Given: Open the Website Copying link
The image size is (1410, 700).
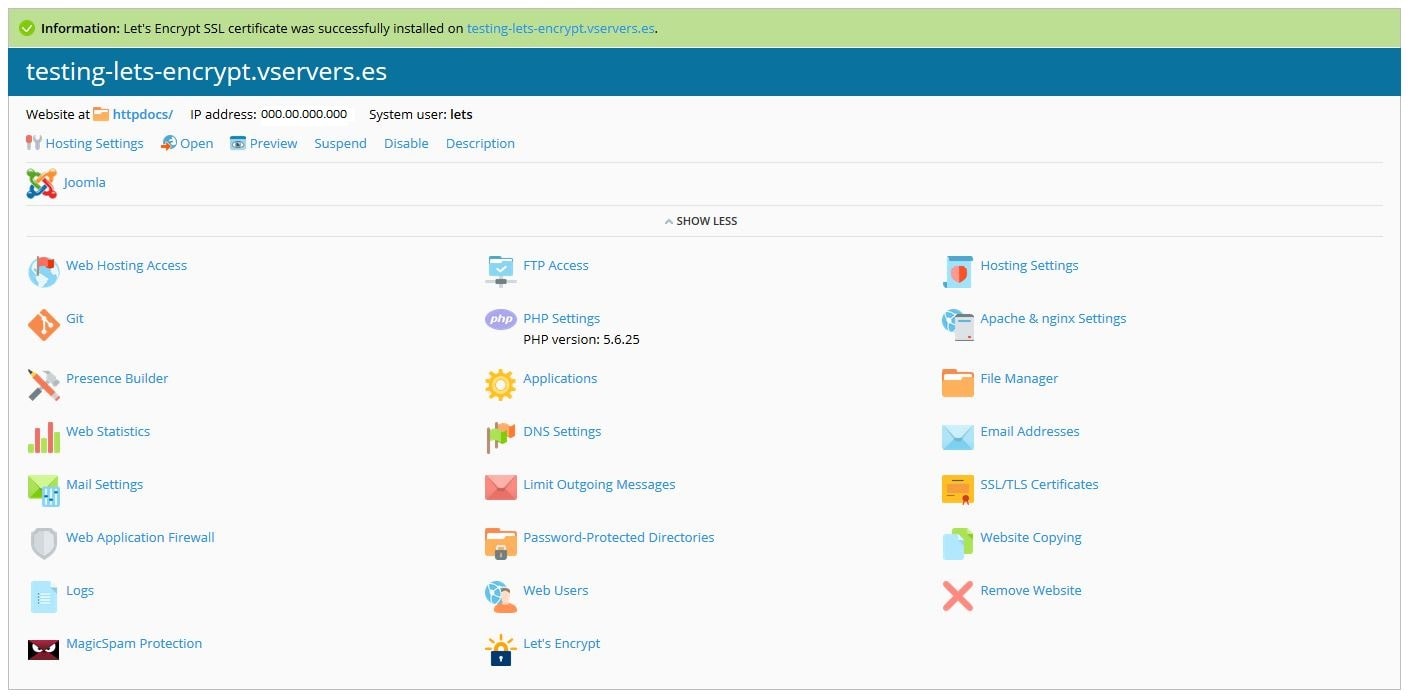Looking at the screenshot, I should [1031, 537].
